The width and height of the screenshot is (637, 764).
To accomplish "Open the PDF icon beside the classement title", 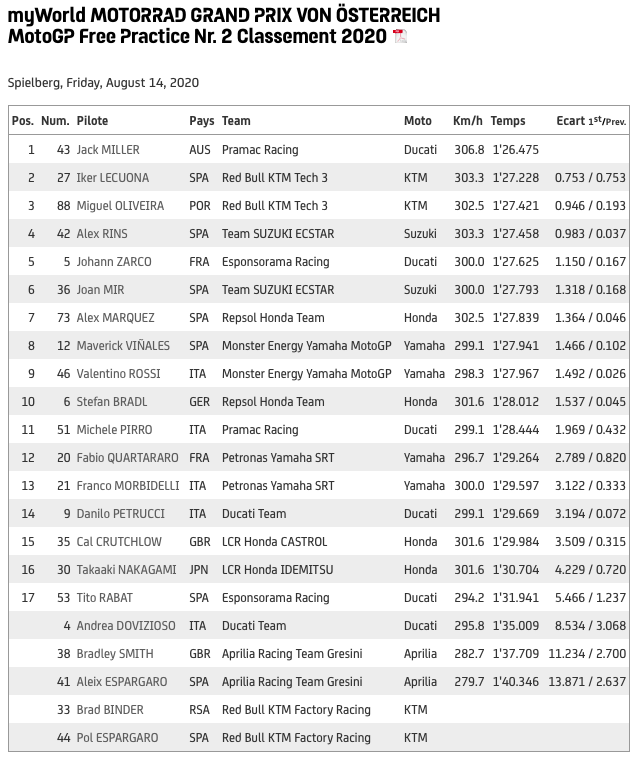I will 400,37.
